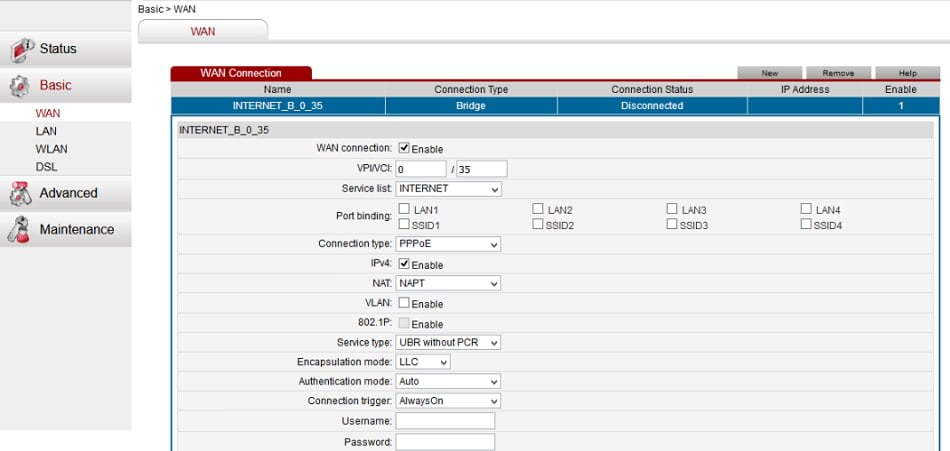
Task: Open the Maintenance wrench icon
Action: tap(19, 230)
